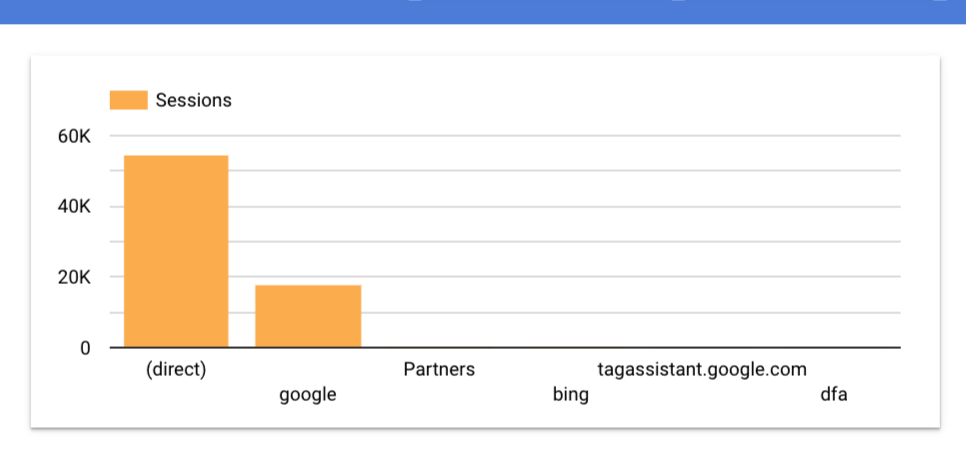Screen dimensions: 966x452
Task: Click the (direct) x-axis label
Action: pos(176,369)
